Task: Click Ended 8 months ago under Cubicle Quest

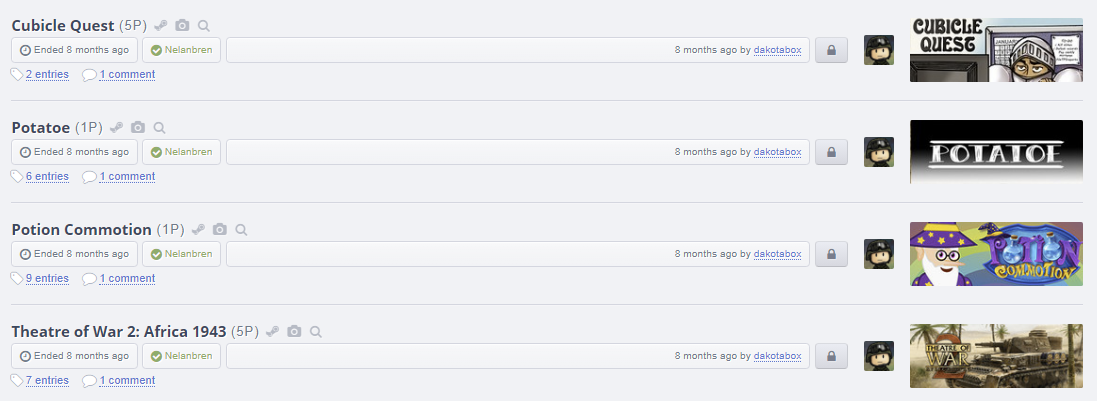Action: click(74, 50)
